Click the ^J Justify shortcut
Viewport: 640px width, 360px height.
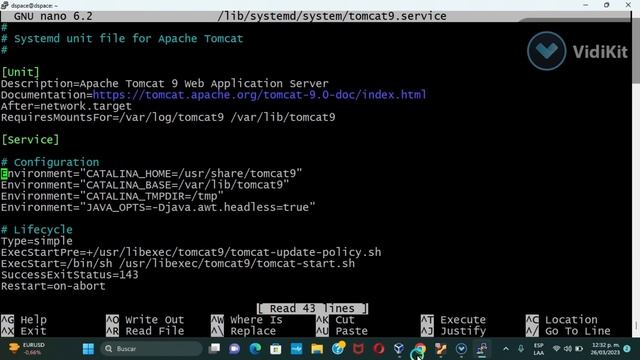(x=453, y=331)
